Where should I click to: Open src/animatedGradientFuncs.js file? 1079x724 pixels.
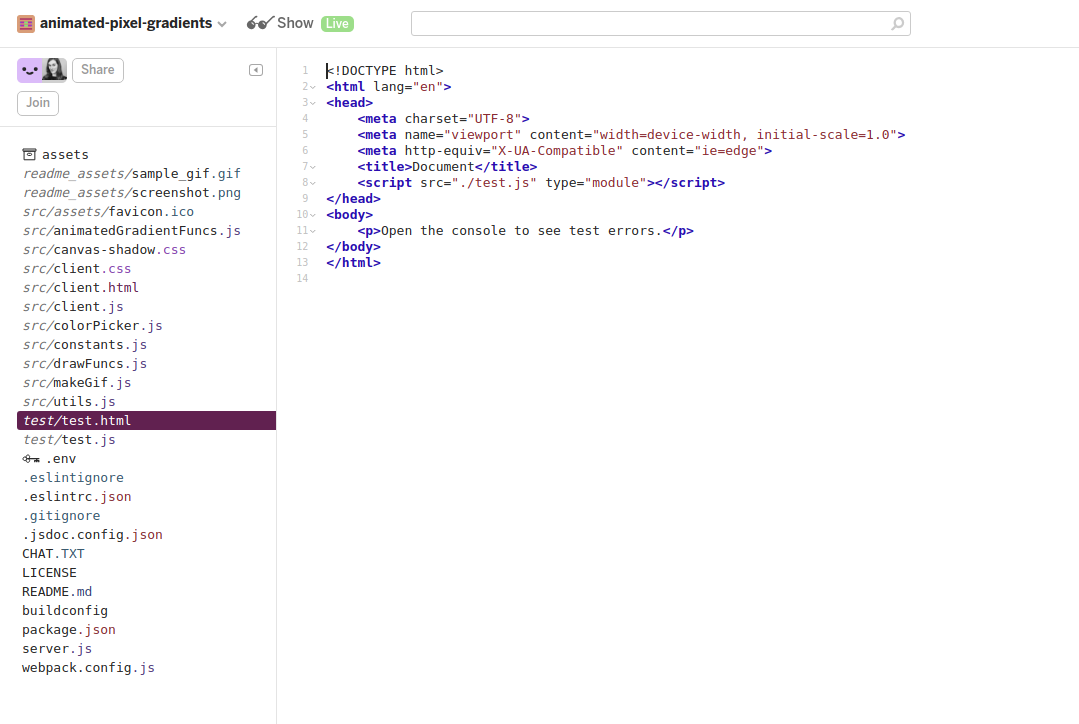(x=132, y=231)
